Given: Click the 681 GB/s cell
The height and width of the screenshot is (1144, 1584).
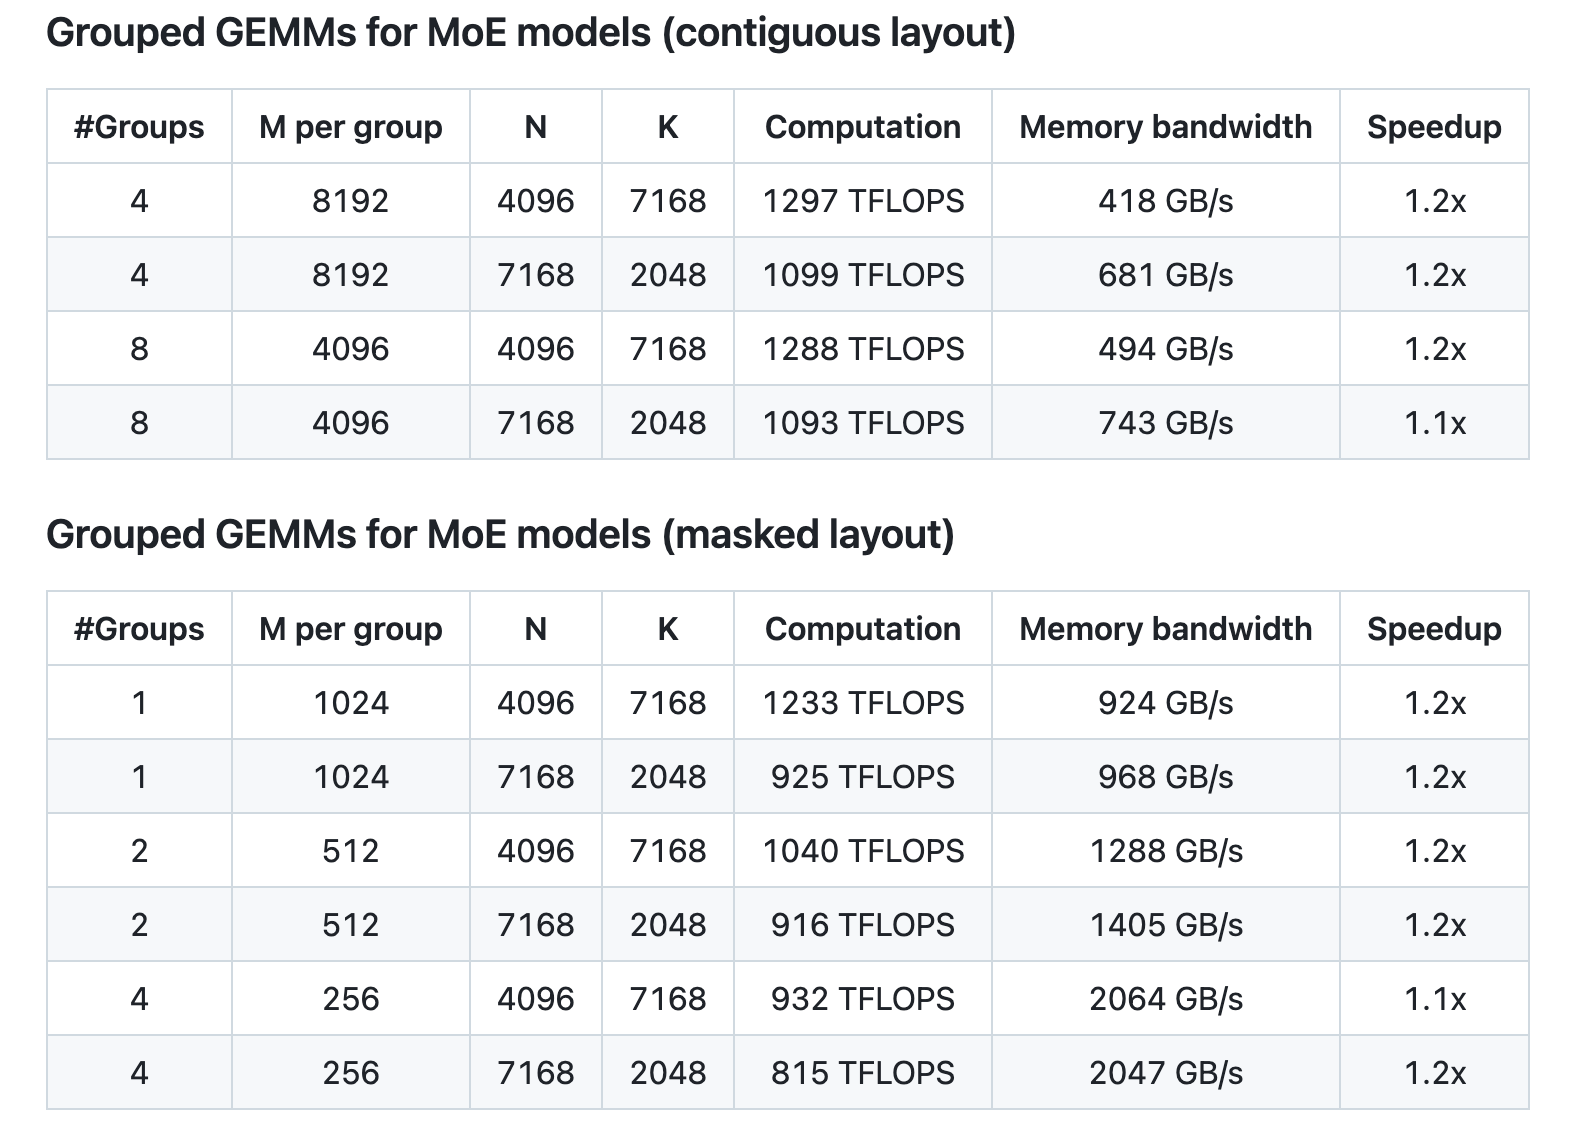Looking at the screenshot, I should click(1165, 275).
